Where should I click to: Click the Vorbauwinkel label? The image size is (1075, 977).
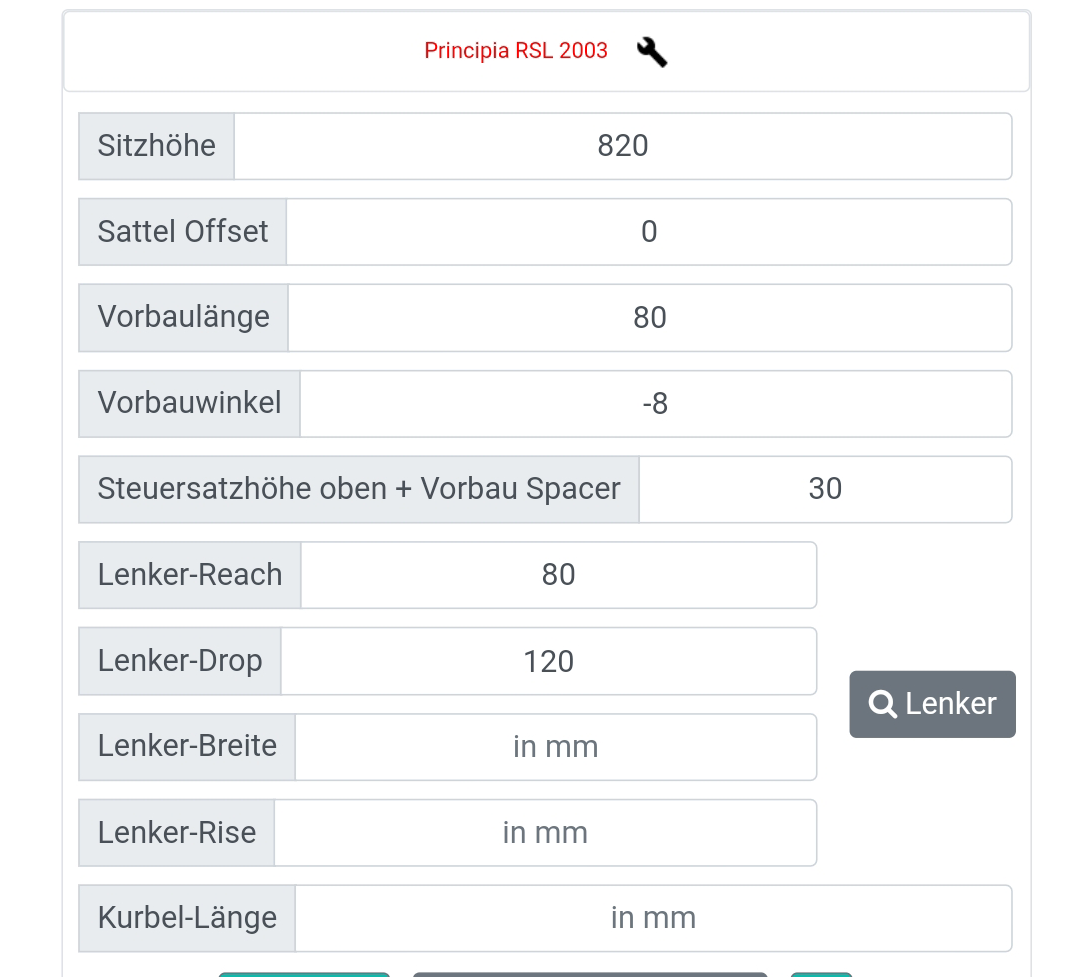click(190, 404)
